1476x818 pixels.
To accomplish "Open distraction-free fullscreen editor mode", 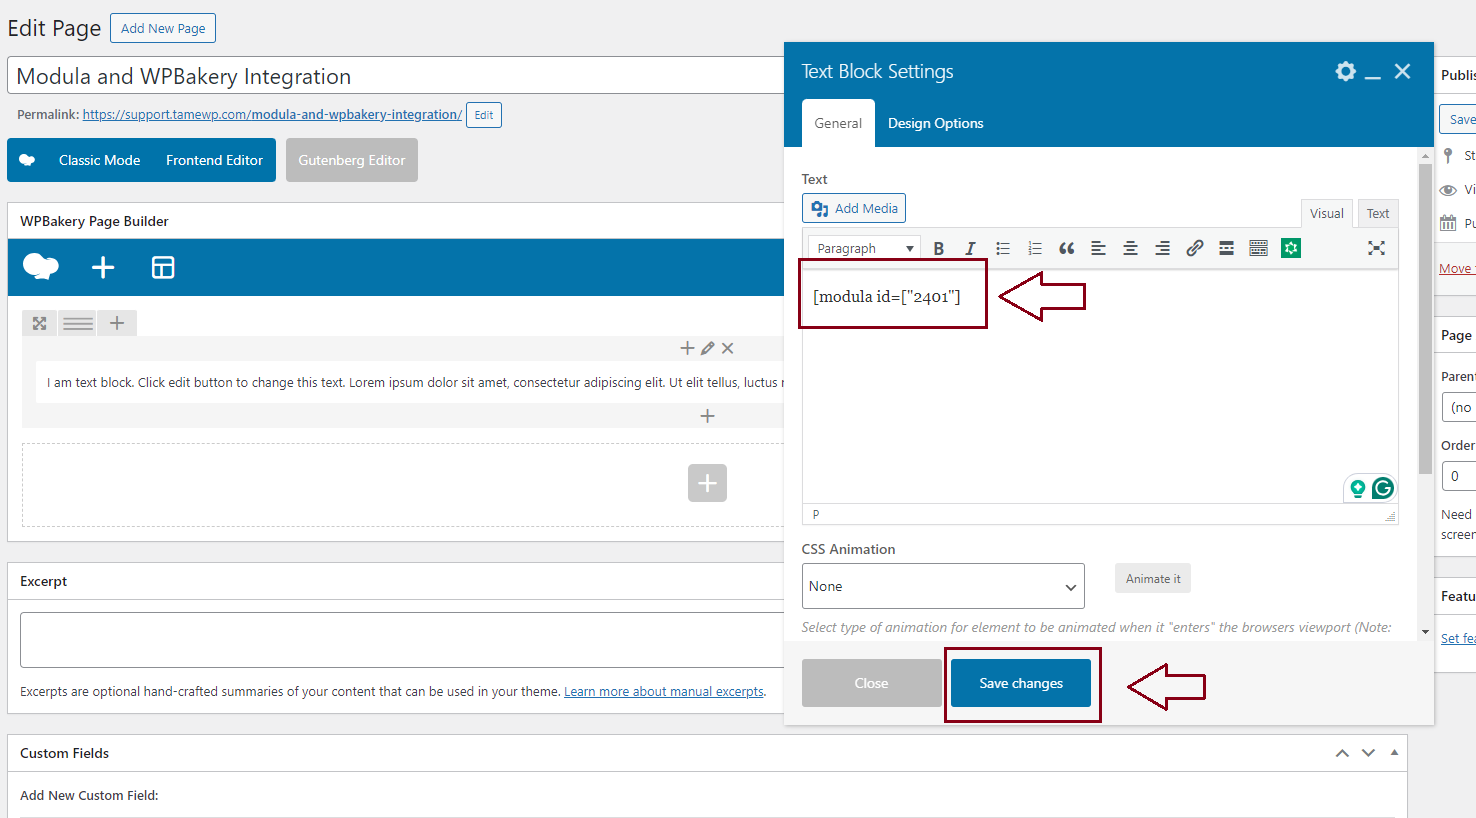I will tap(1376, 249).
